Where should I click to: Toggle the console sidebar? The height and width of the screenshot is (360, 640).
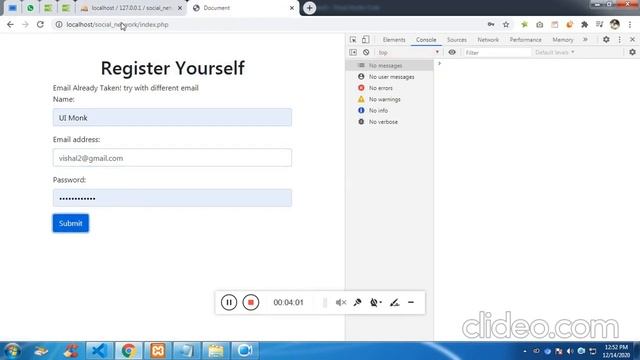tap(353, 52)
